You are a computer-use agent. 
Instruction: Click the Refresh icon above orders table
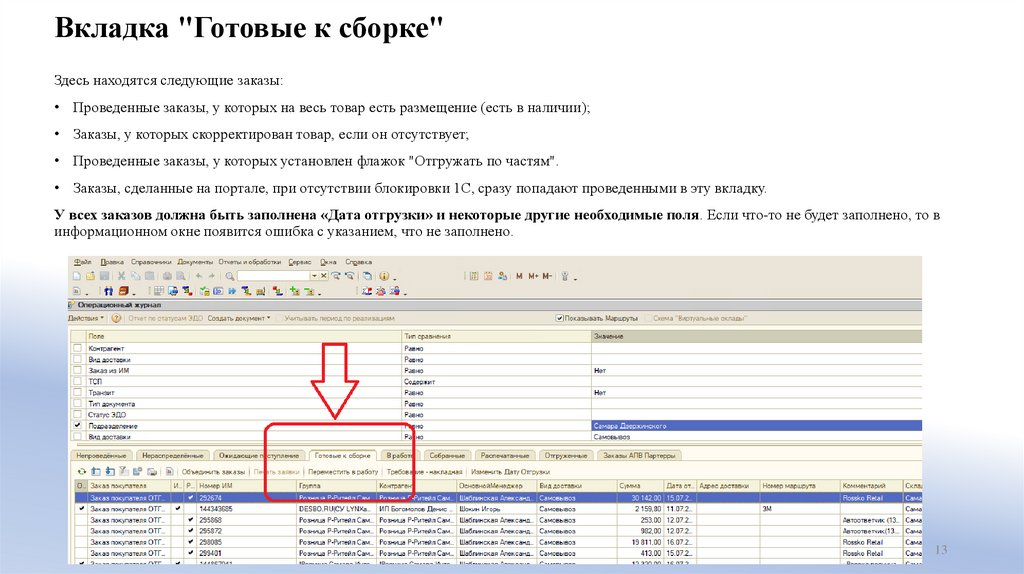point(82,471)
